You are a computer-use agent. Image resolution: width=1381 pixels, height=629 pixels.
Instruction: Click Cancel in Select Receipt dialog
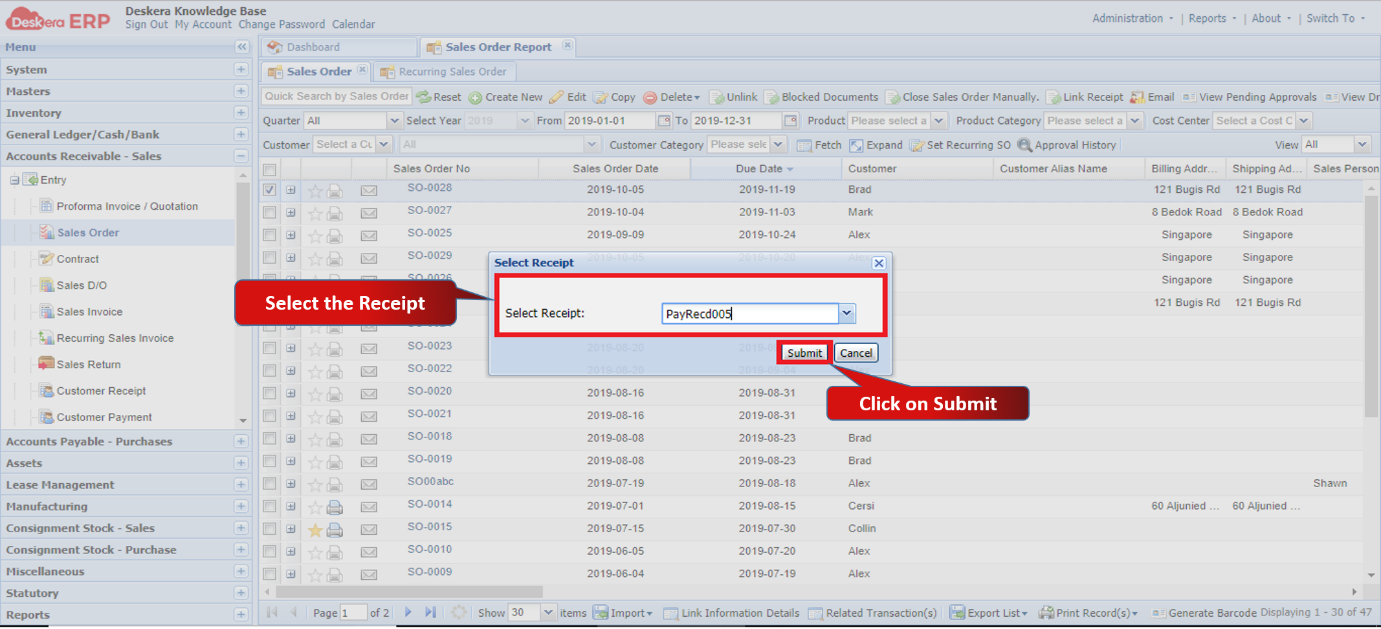coord(856,353)
